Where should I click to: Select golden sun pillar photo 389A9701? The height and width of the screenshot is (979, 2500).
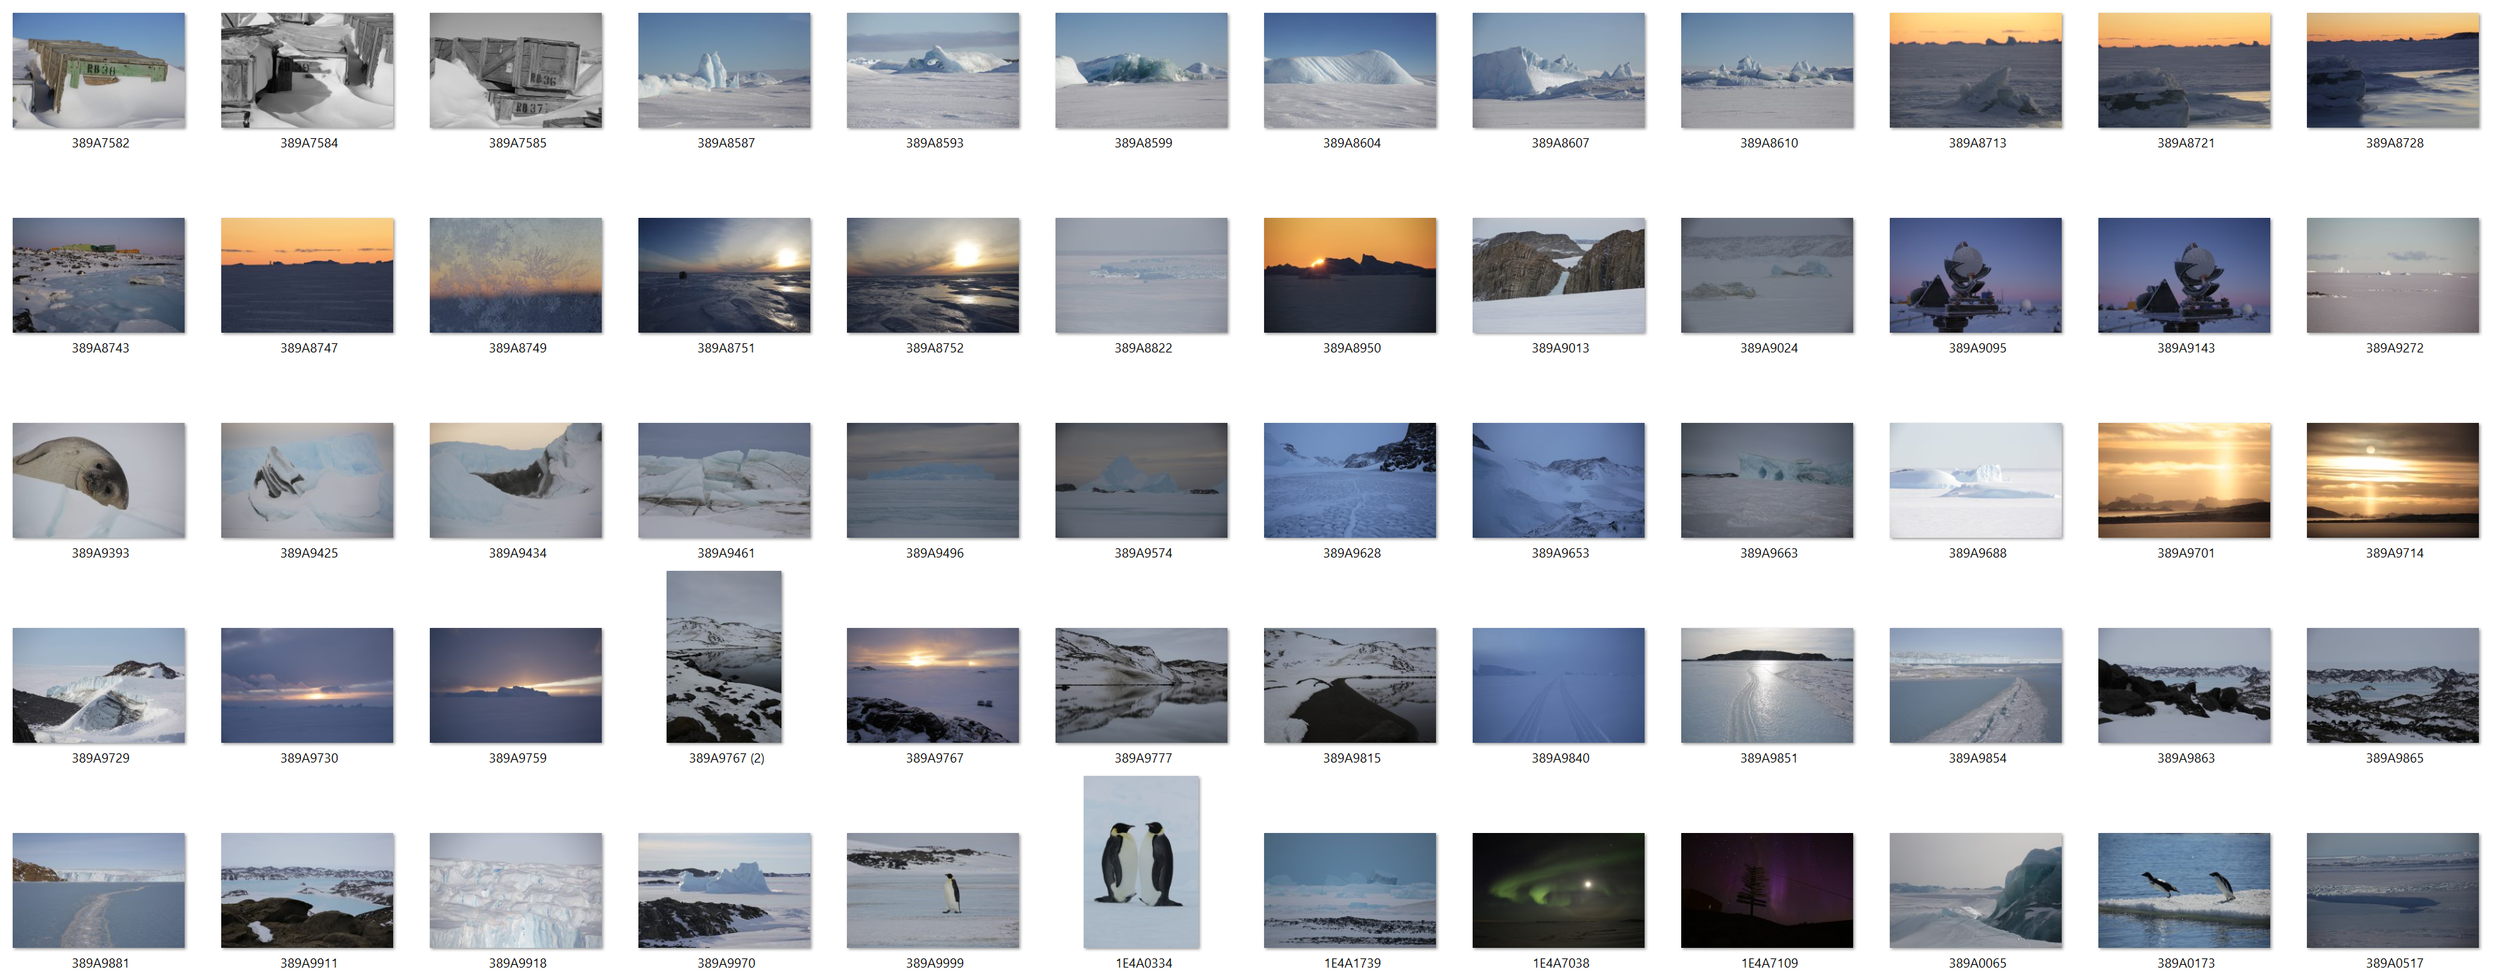point(2184,480)
